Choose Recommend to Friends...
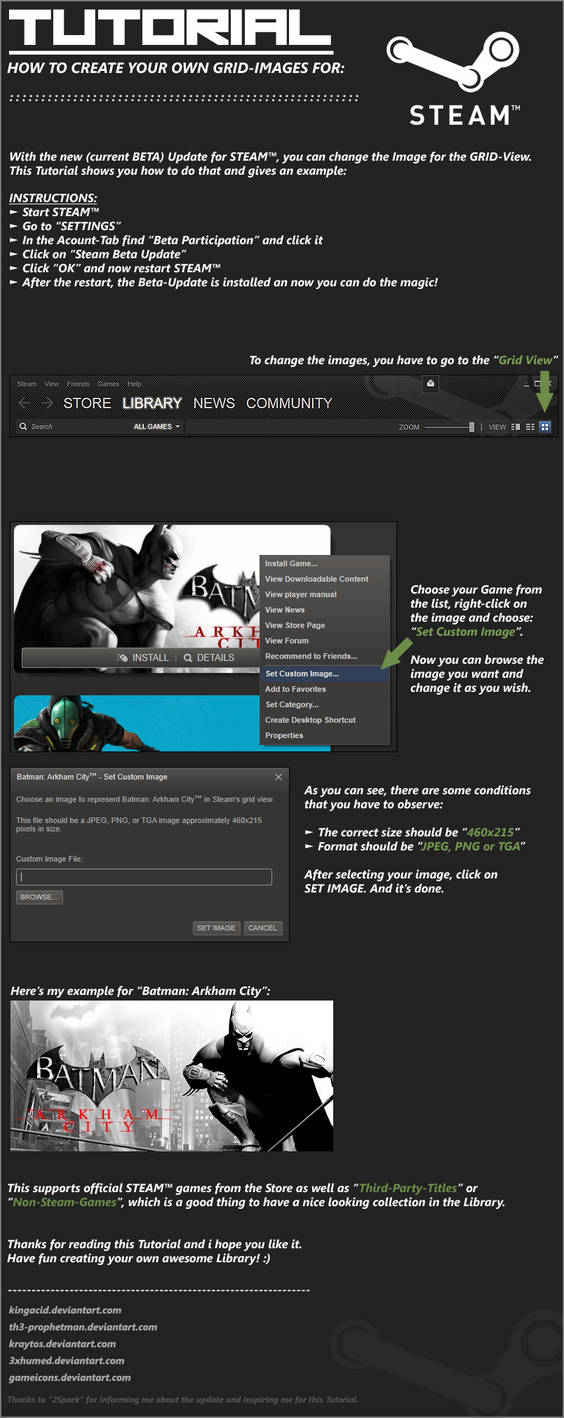This screenshot has width=564, height=1418. coord(324,656)
